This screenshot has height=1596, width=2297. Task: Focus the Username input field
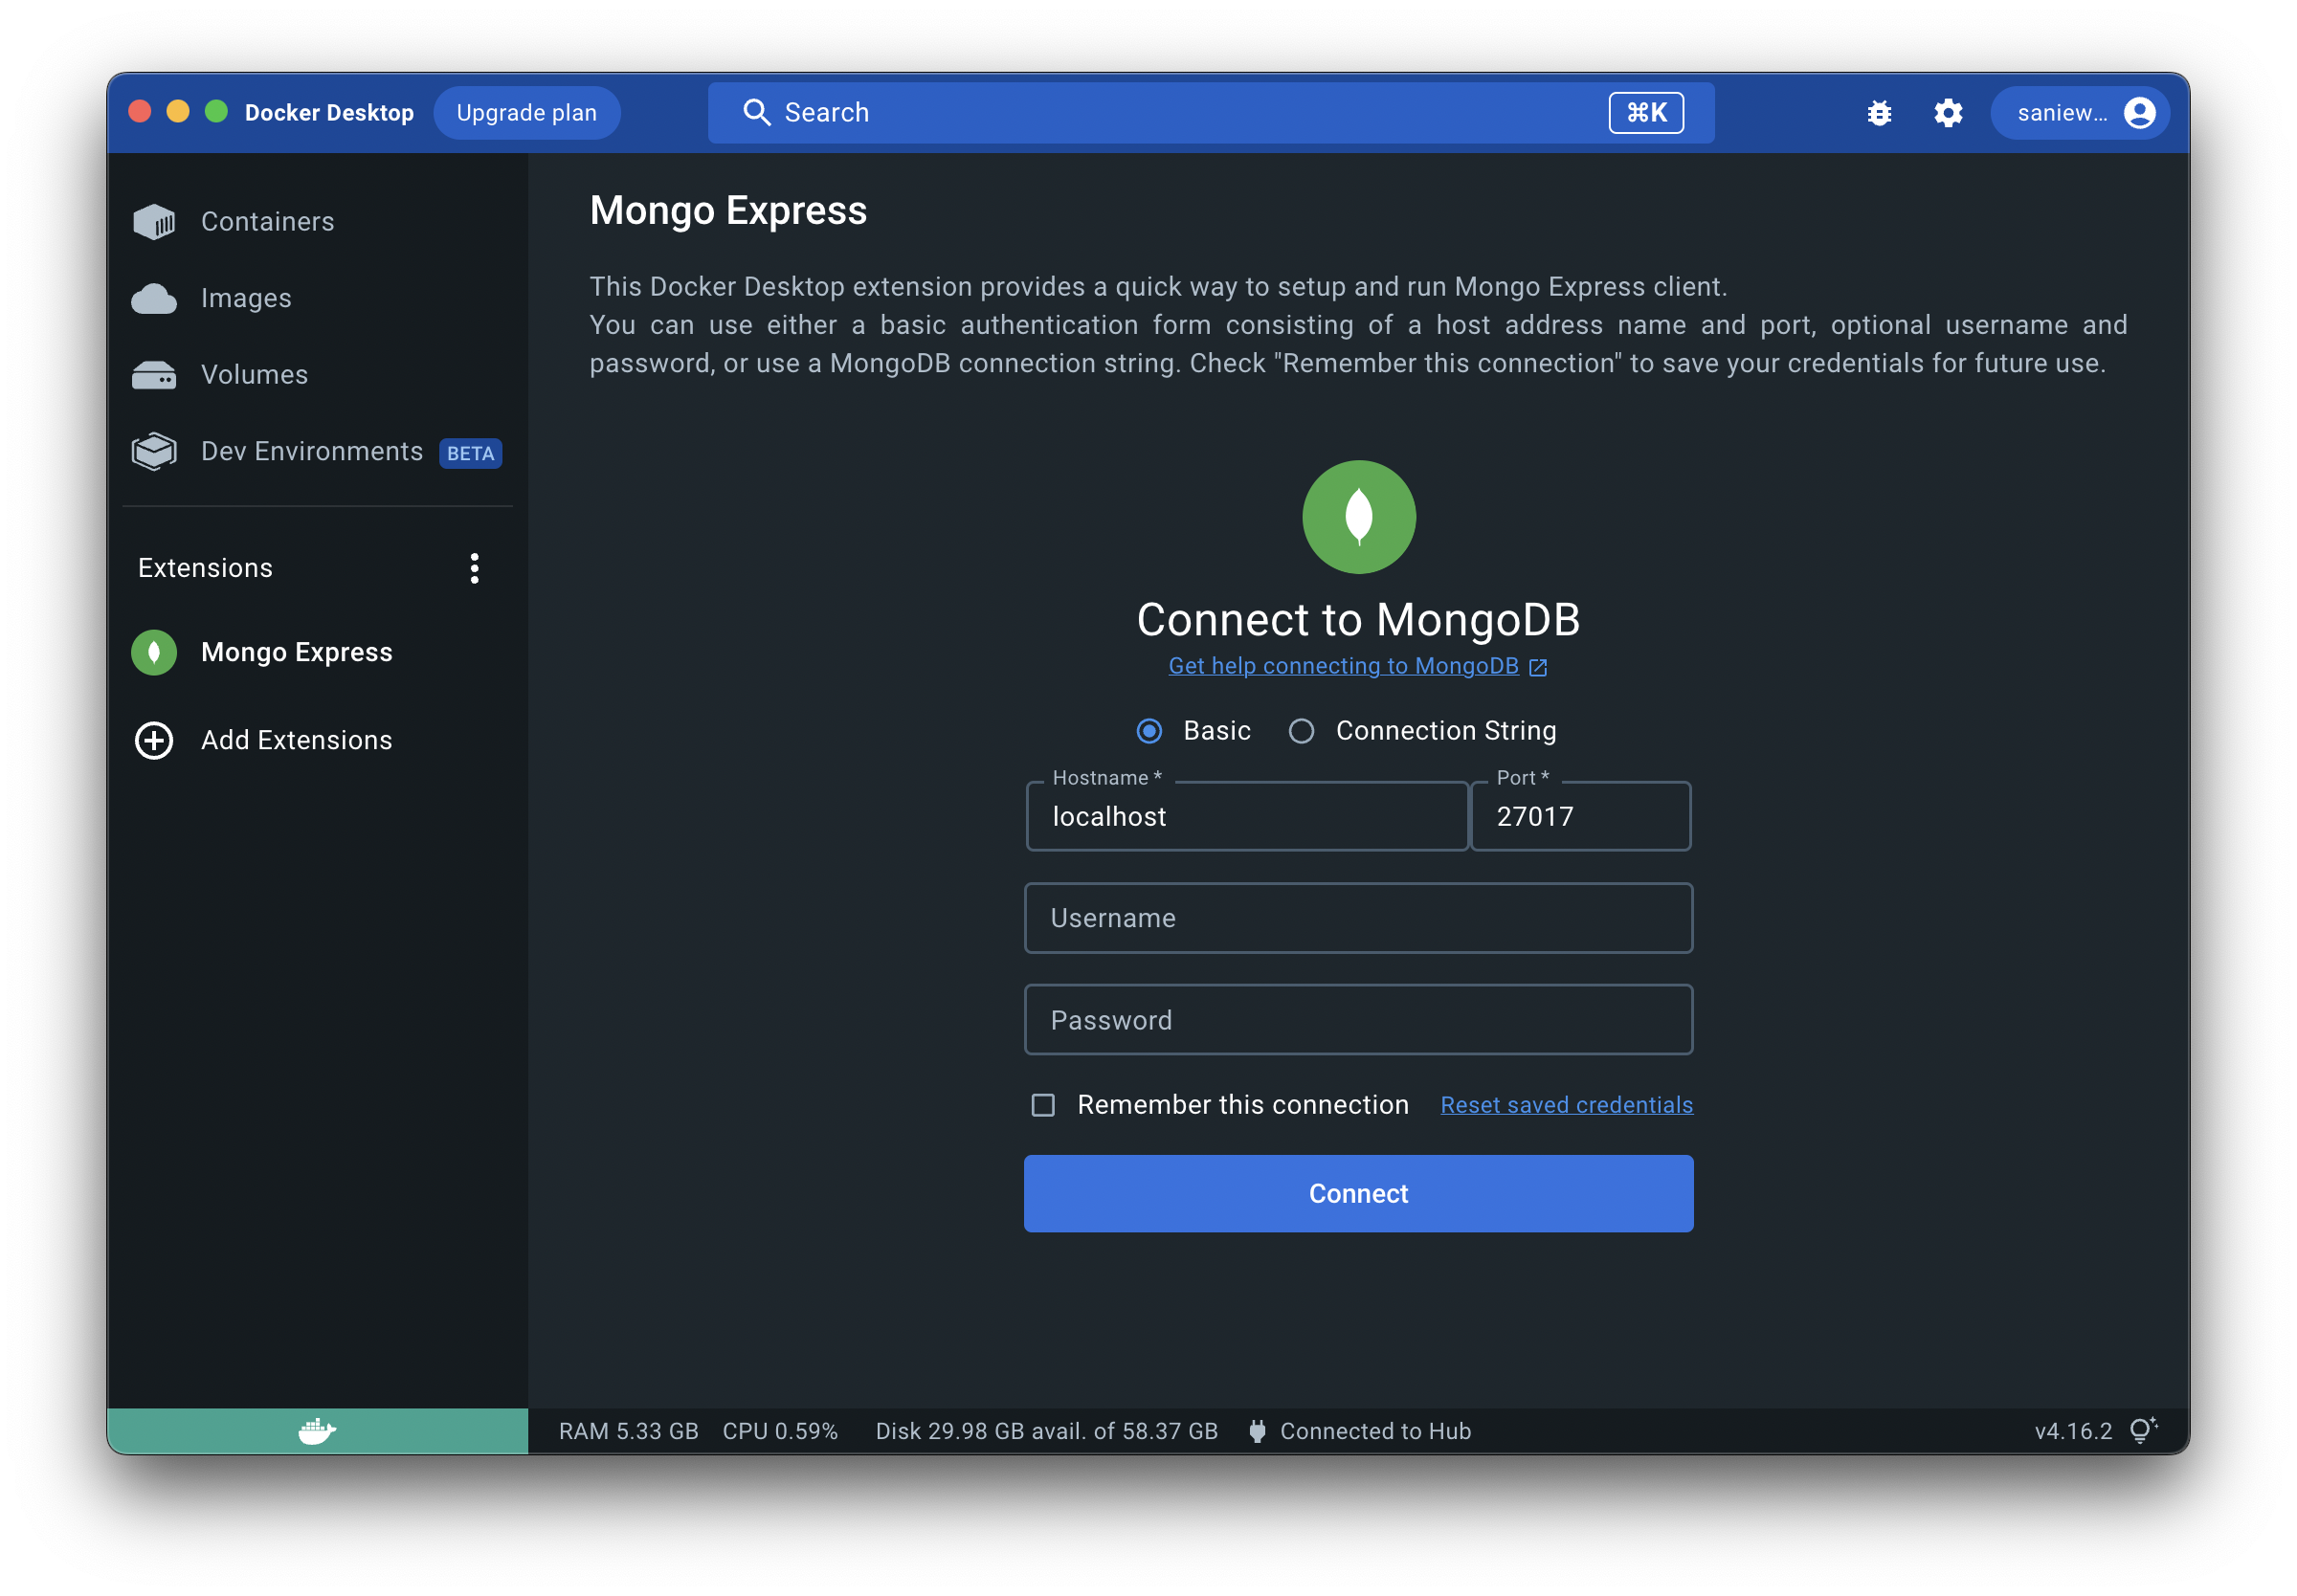[x=1358, y=918]
